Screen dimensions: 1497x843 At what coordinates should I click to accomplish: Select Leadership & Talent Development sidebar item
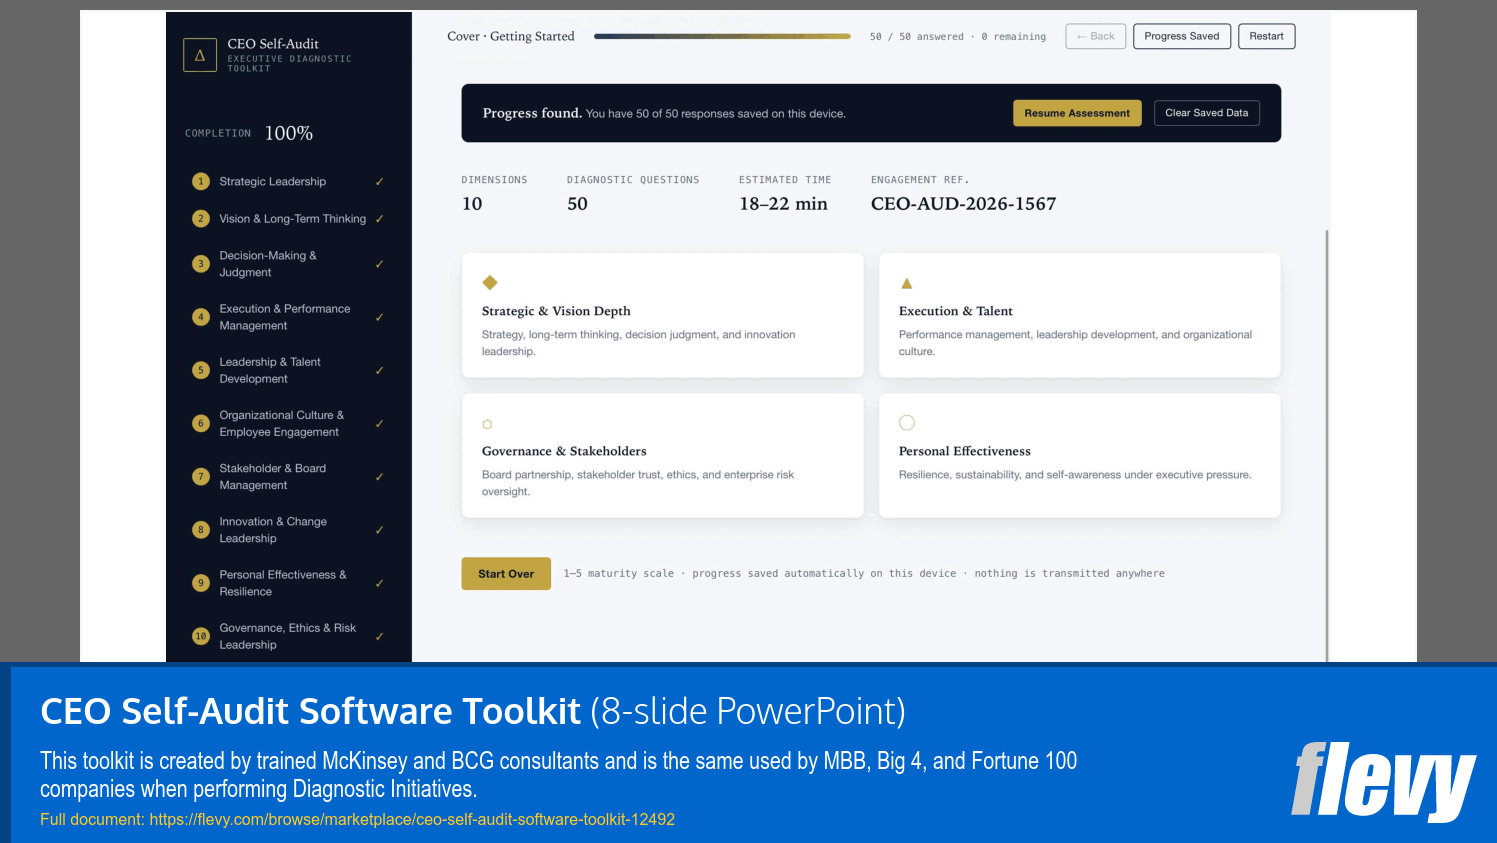click(289, 370)
